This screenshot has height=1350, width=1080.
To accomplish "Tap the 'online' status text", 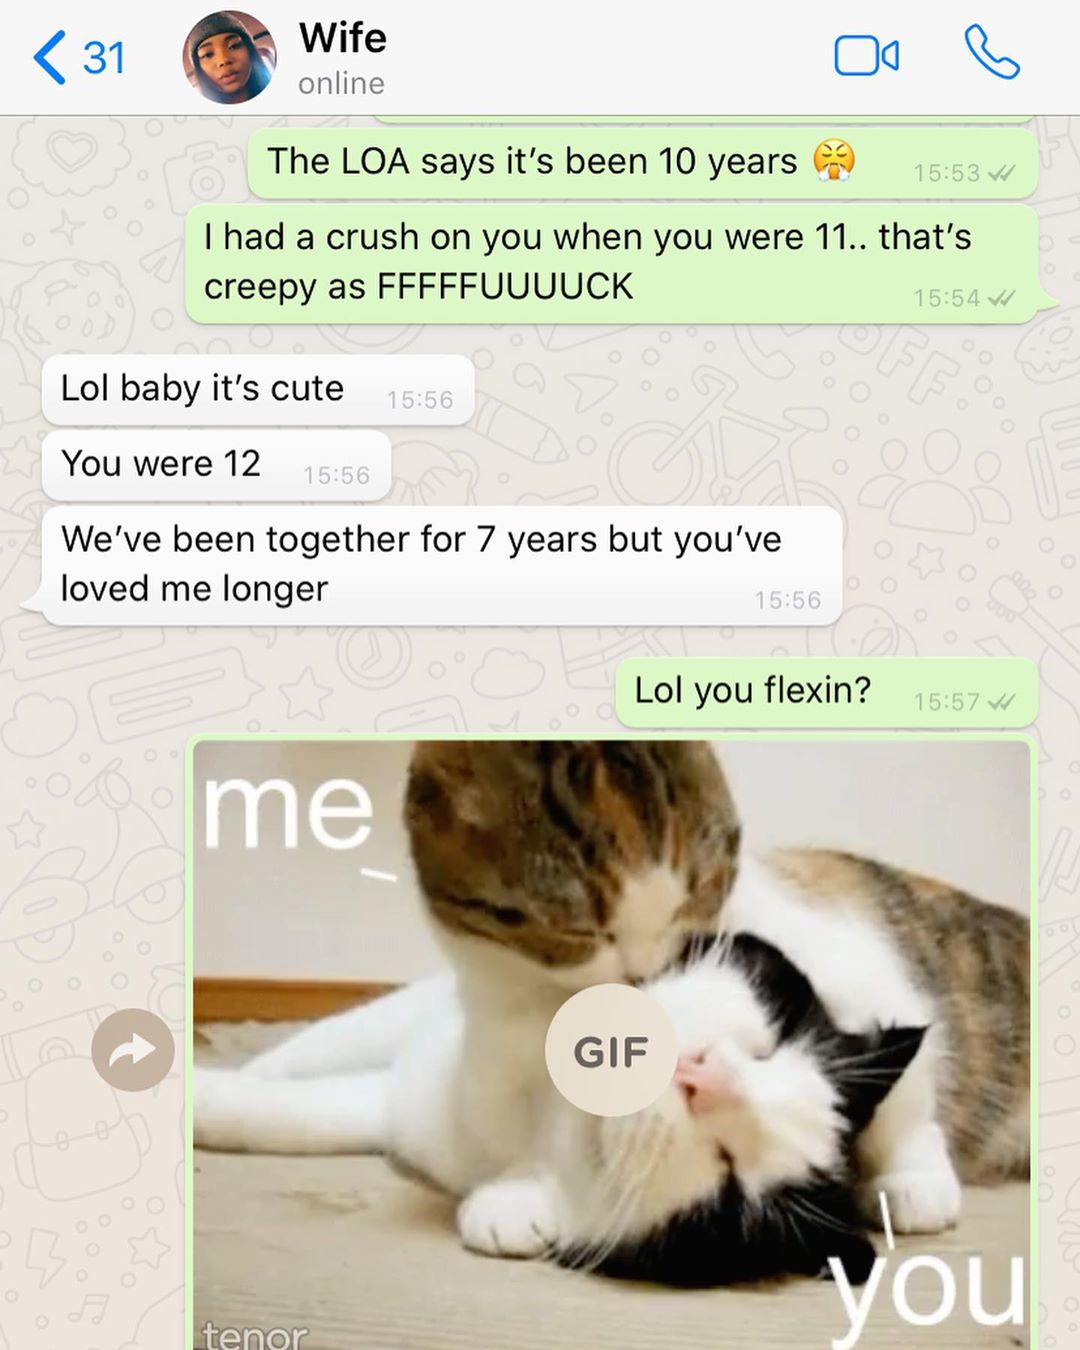I will point(341,83).
